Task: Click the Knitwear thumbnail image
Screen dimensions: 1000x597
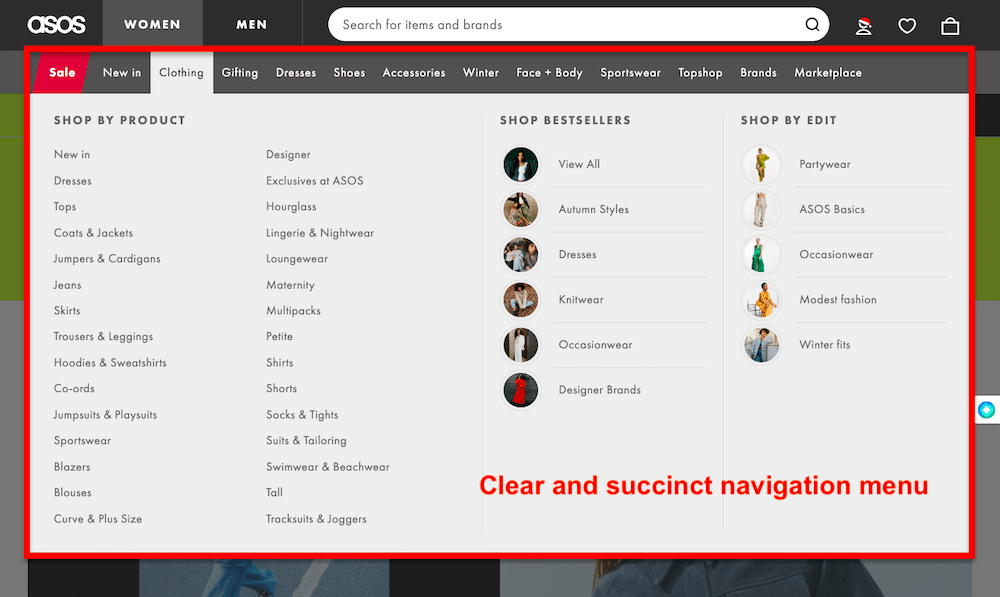Action: click(521, 300)
